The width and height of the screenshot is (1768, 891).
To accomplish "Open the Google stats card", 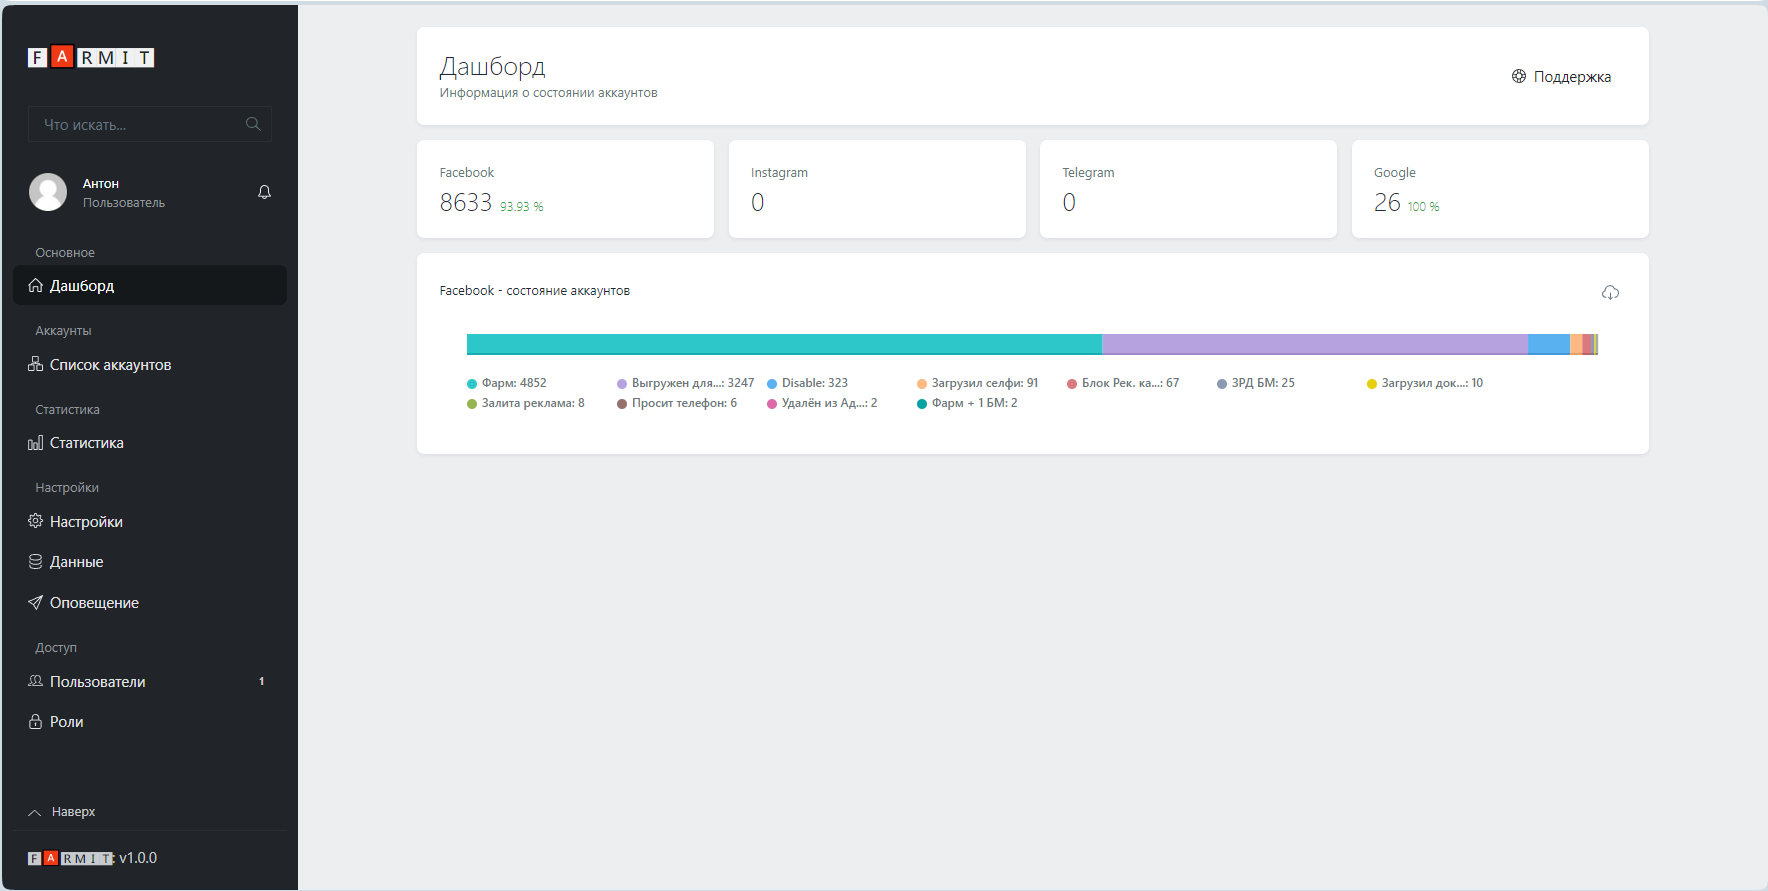I will tap(1500, 189).
